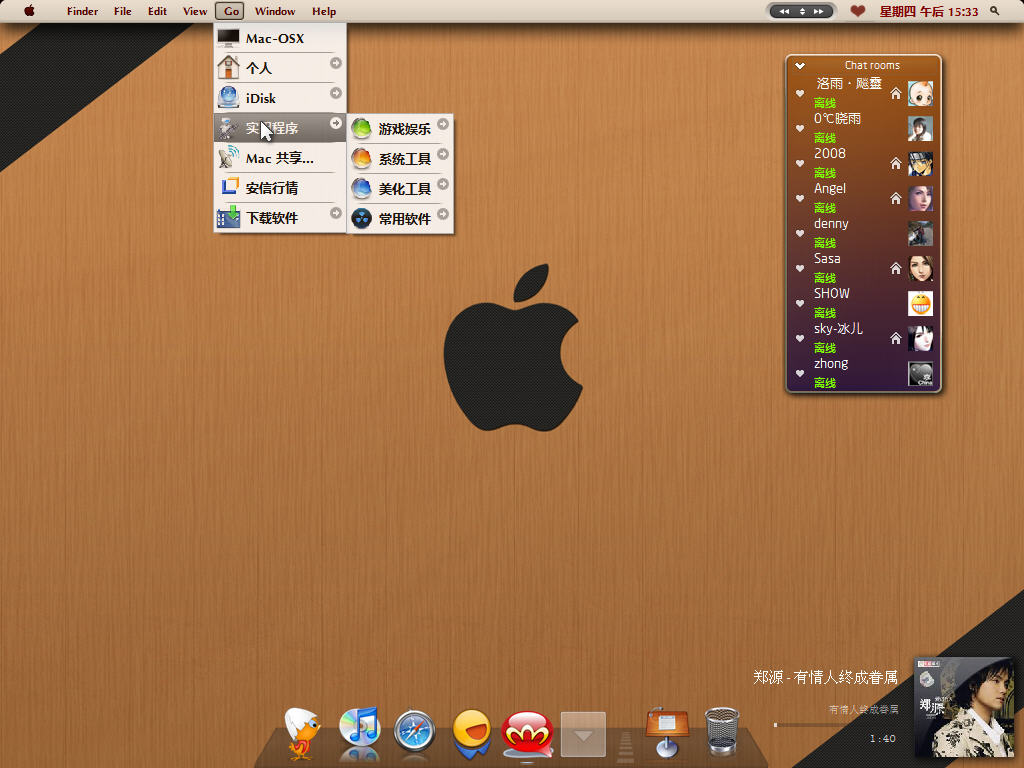
Task: Toggle heart next to 洛雨·飚蠢
Action: [799, 93]
